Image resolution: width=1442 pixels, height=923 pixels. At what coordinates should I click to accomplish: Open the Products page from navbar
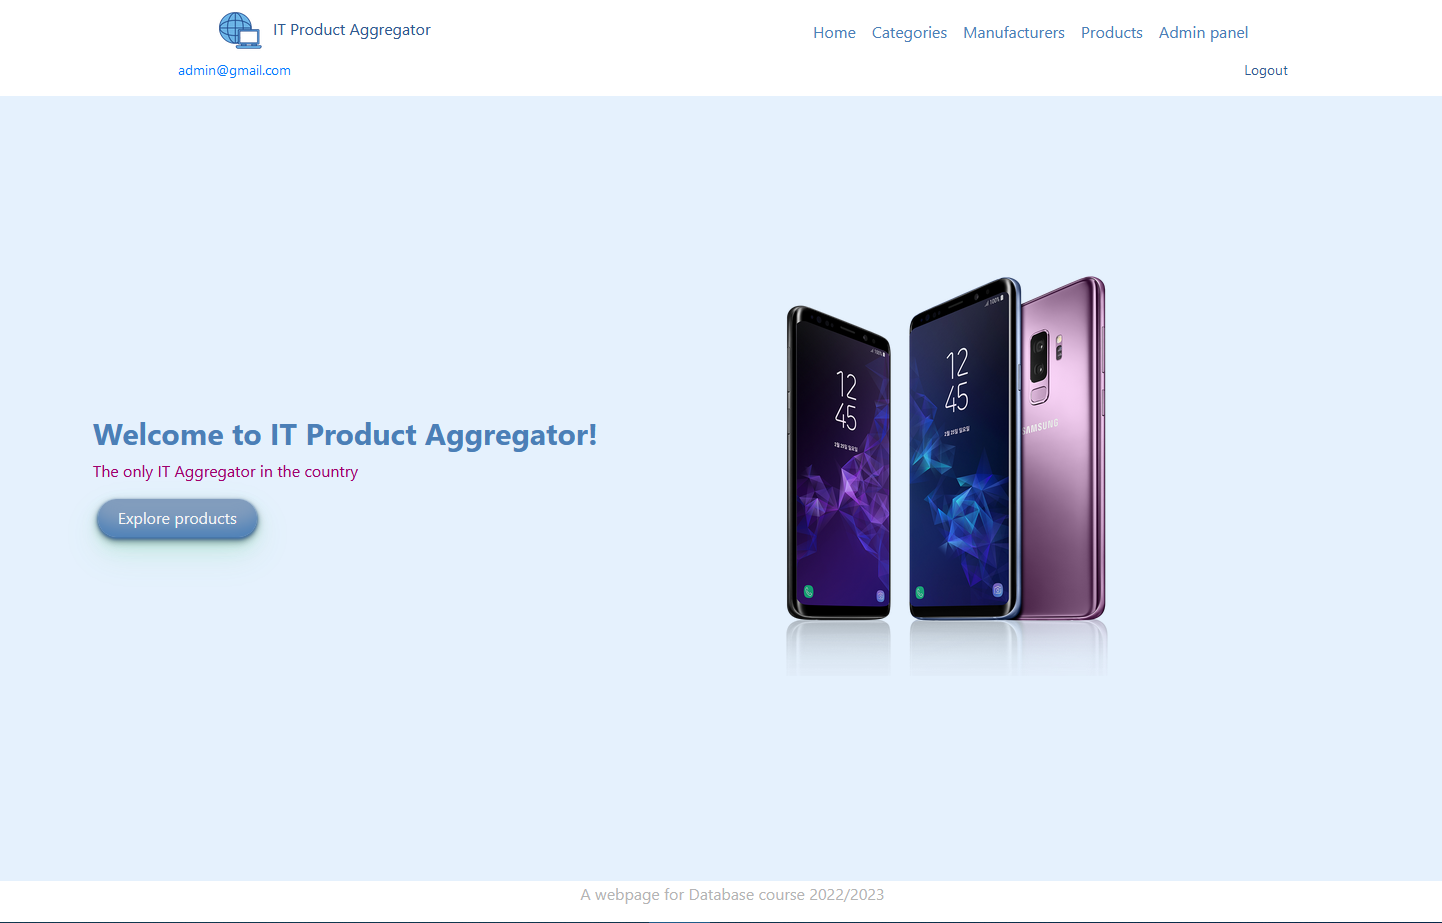click(1112, 32)
